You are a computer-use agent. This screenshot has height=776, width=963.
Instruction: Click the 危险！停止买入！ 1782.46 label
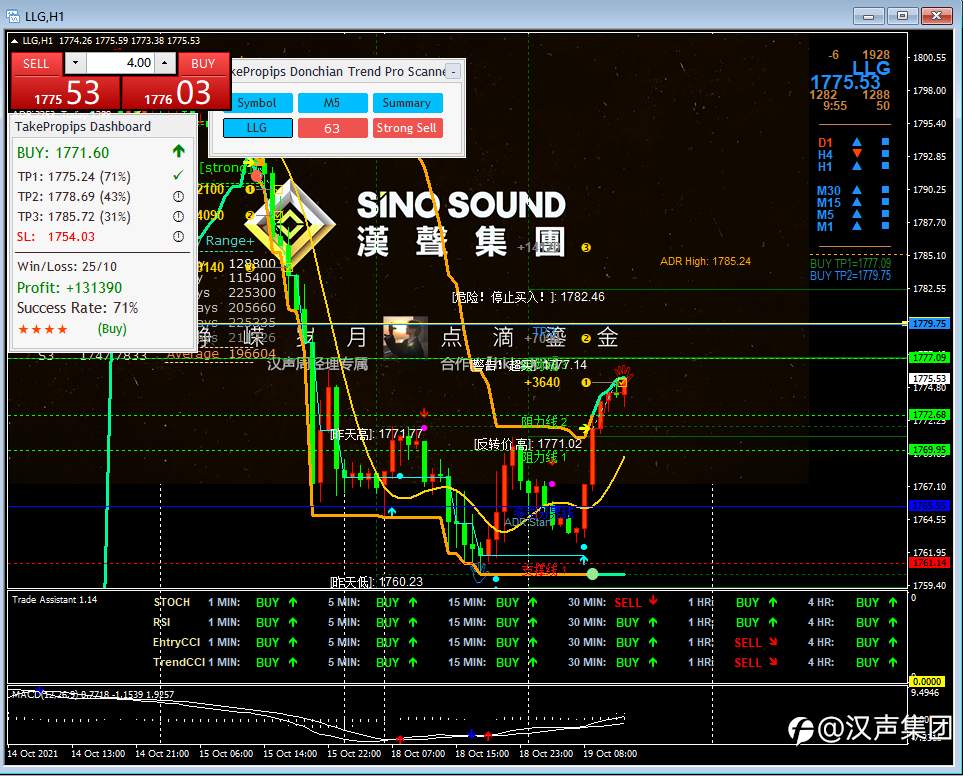point(528,297)
